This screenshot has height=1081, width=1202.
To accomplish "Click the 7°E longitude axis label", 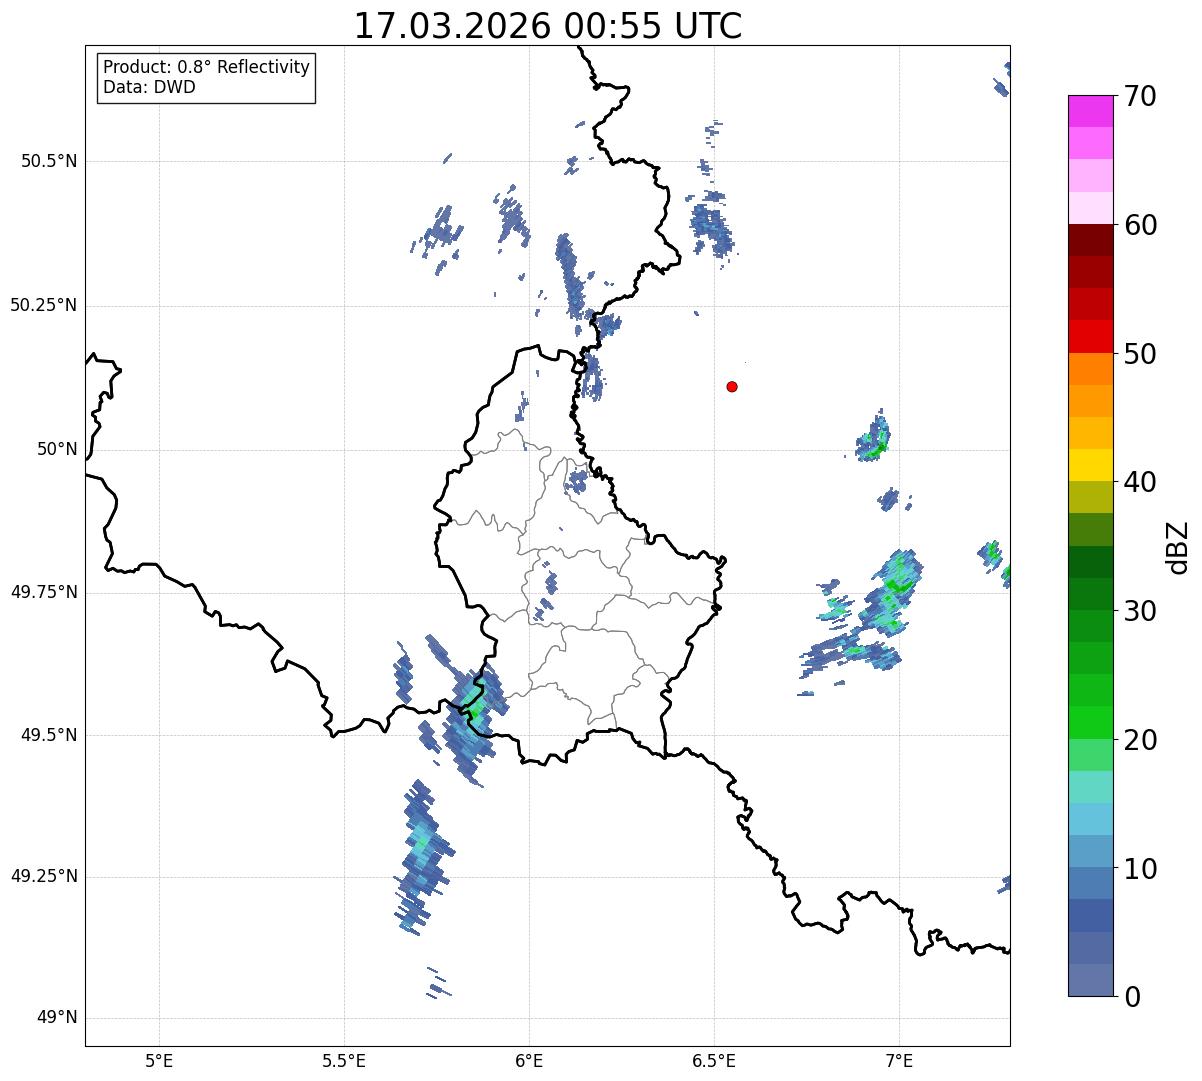I will [x=899, y=1060].
